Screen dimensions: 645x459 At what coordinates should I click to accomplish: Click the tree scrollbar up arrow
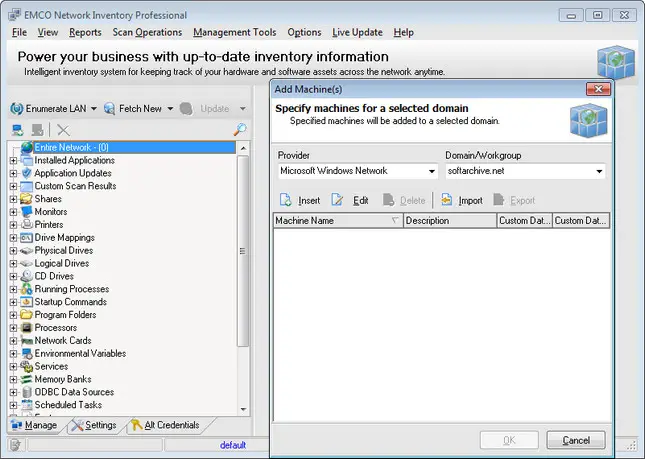[x=243, y=148]
